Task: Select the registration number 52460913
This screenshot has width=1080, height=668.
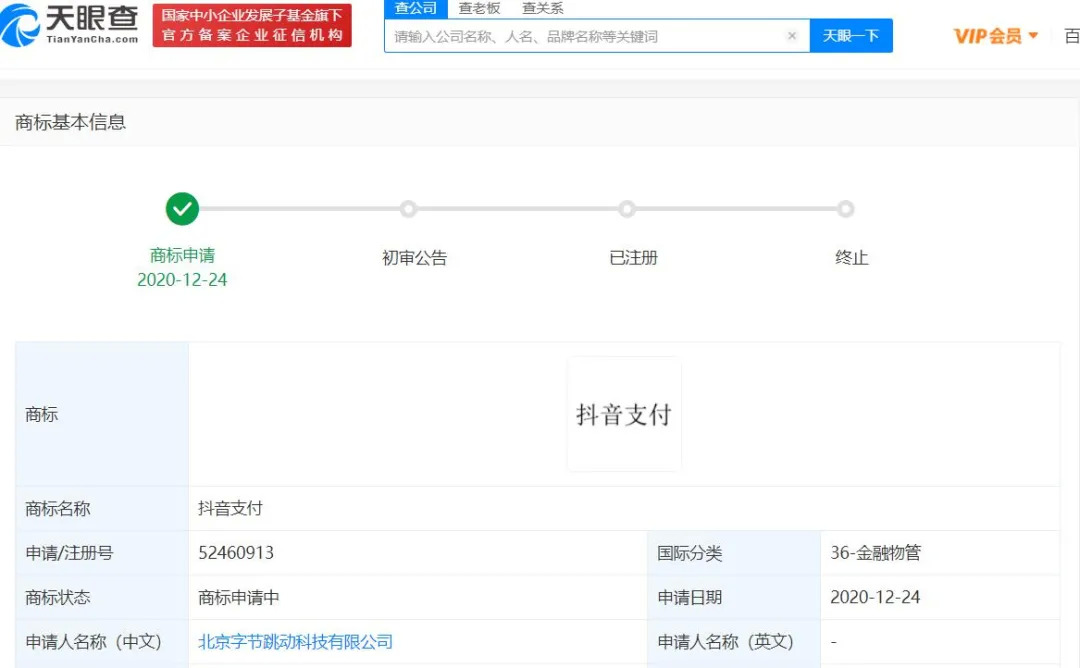Action: pyautogui.click(x=236, y=553)
